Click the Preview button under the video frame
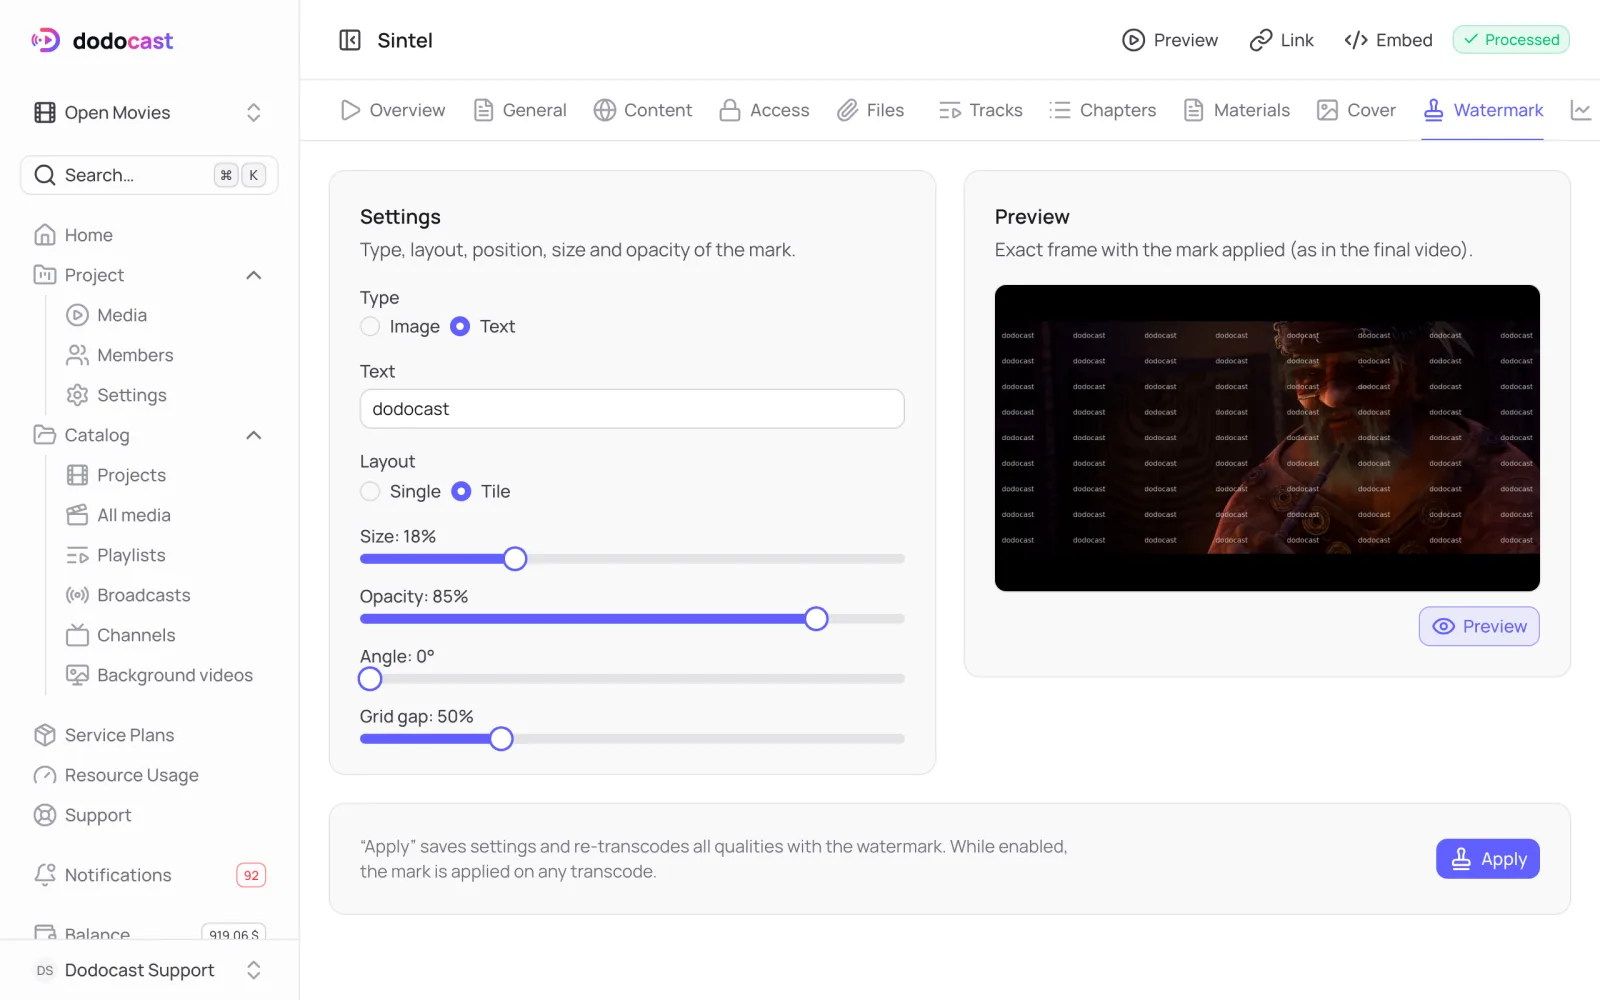The width and height of the screenshot is (1600, 1000). point(1479,626)
